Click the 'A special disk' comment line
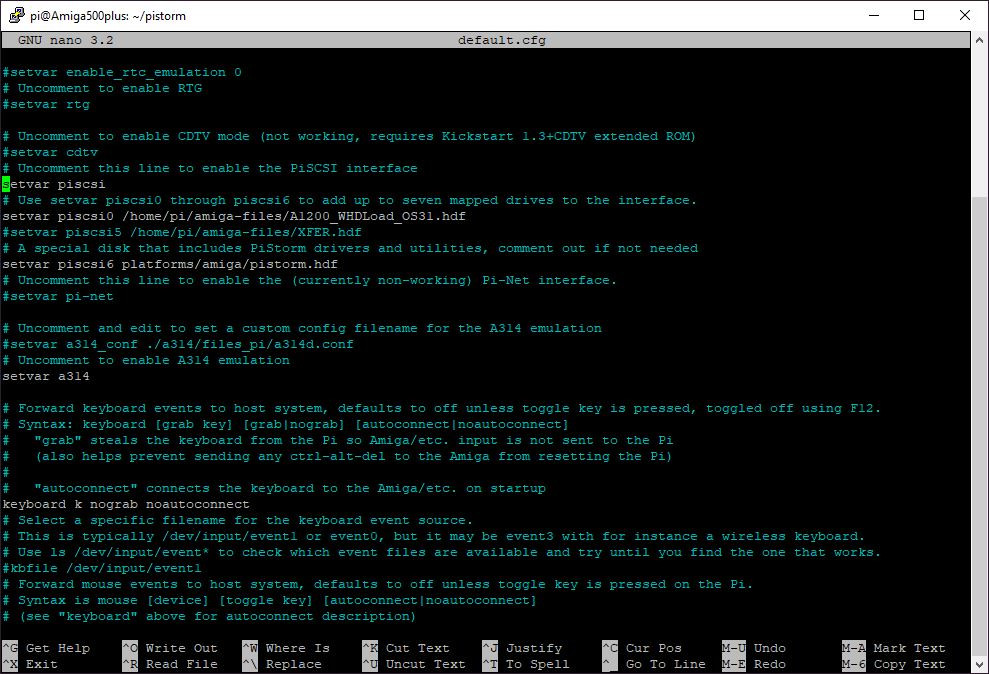989x674 pixels. pos(350,248)
